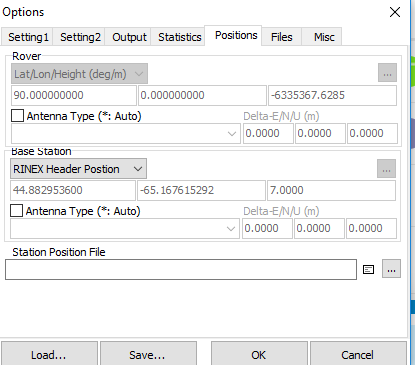Open Rover Lat/Lon/Height position type dropdown

pos(79,74)
